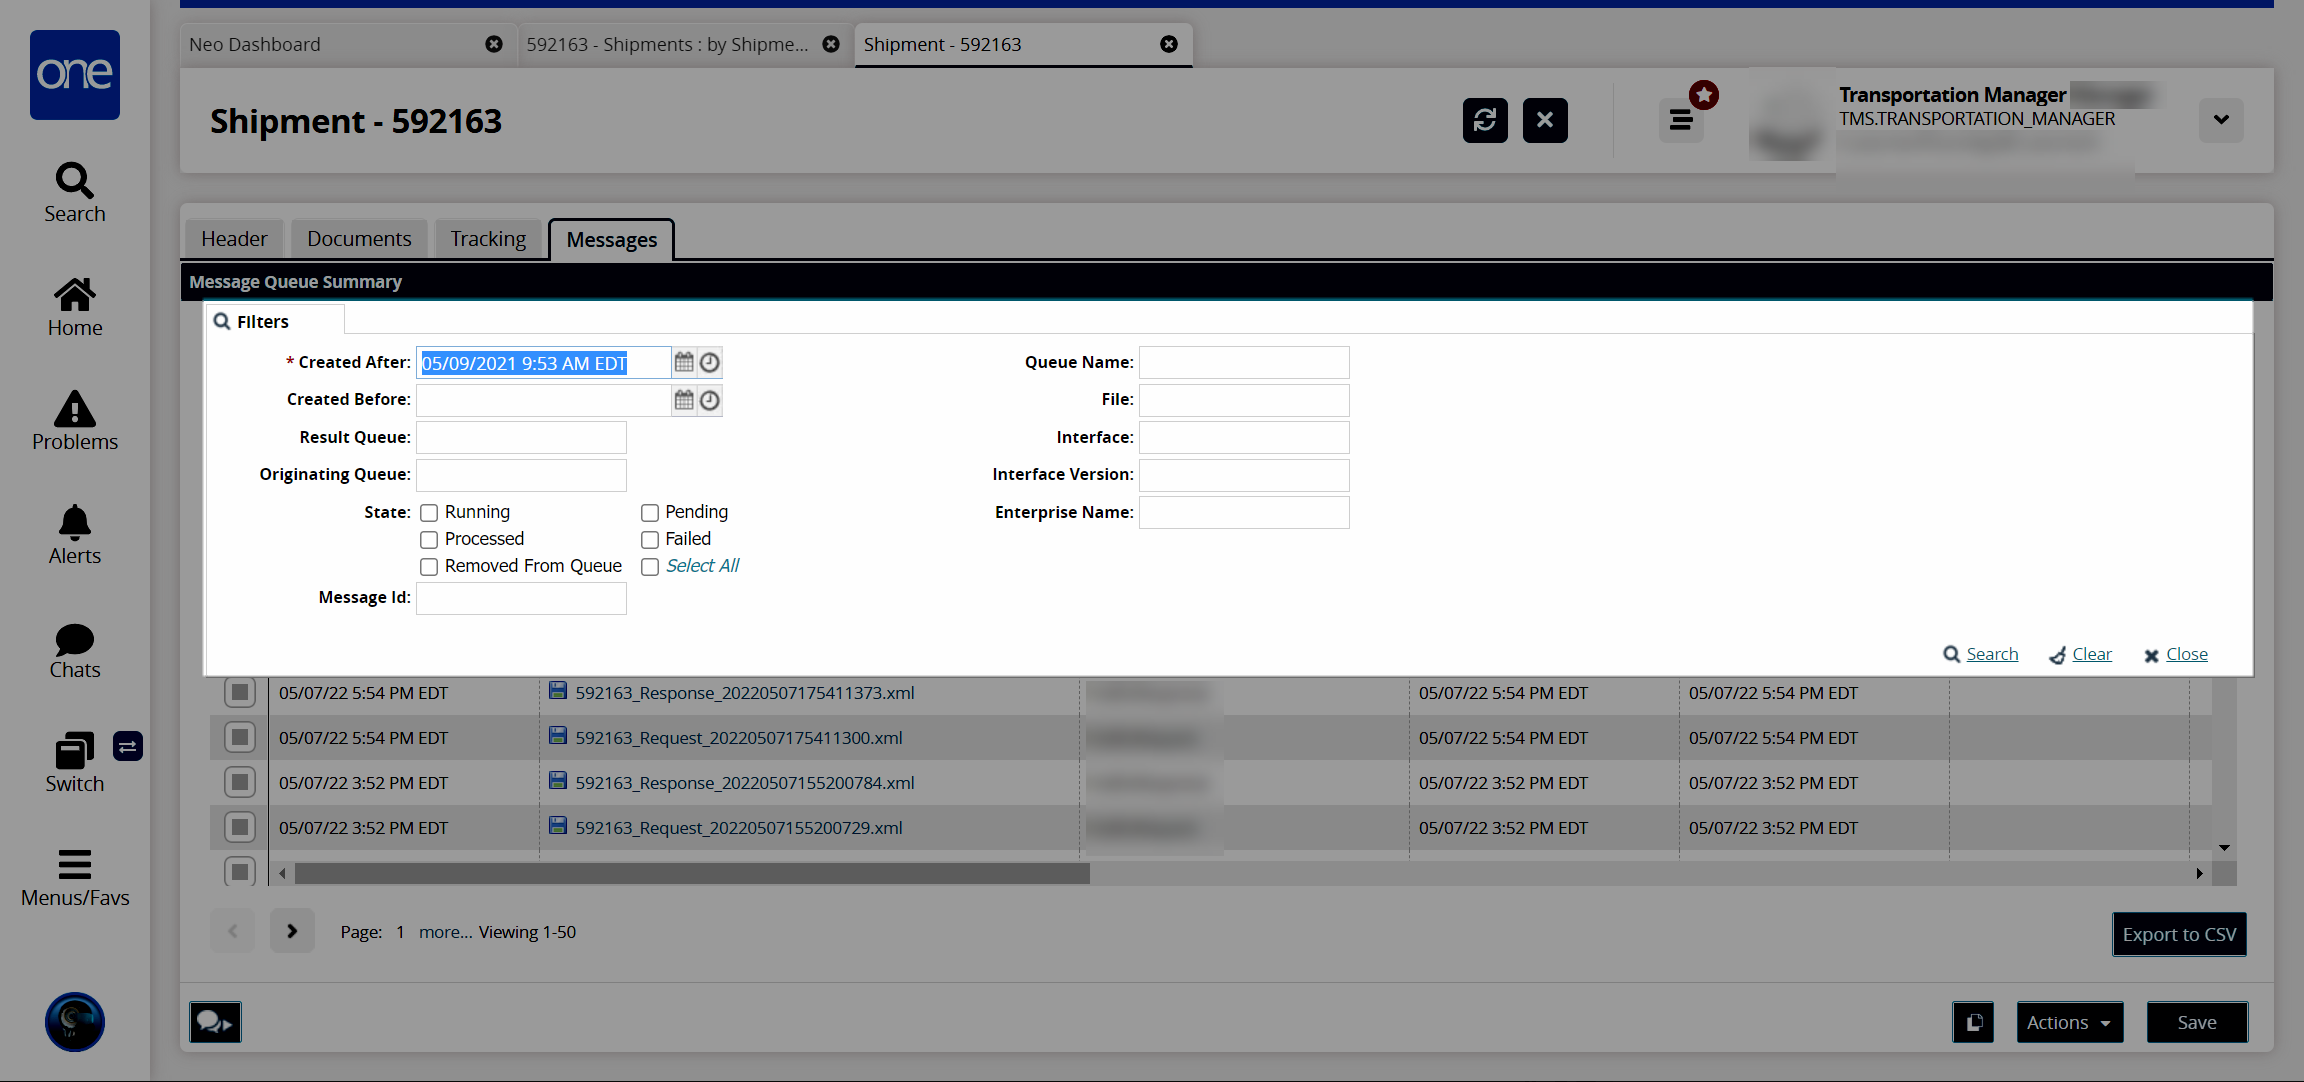Click the calendar icon next to Created After

click(x=683, y=363)
